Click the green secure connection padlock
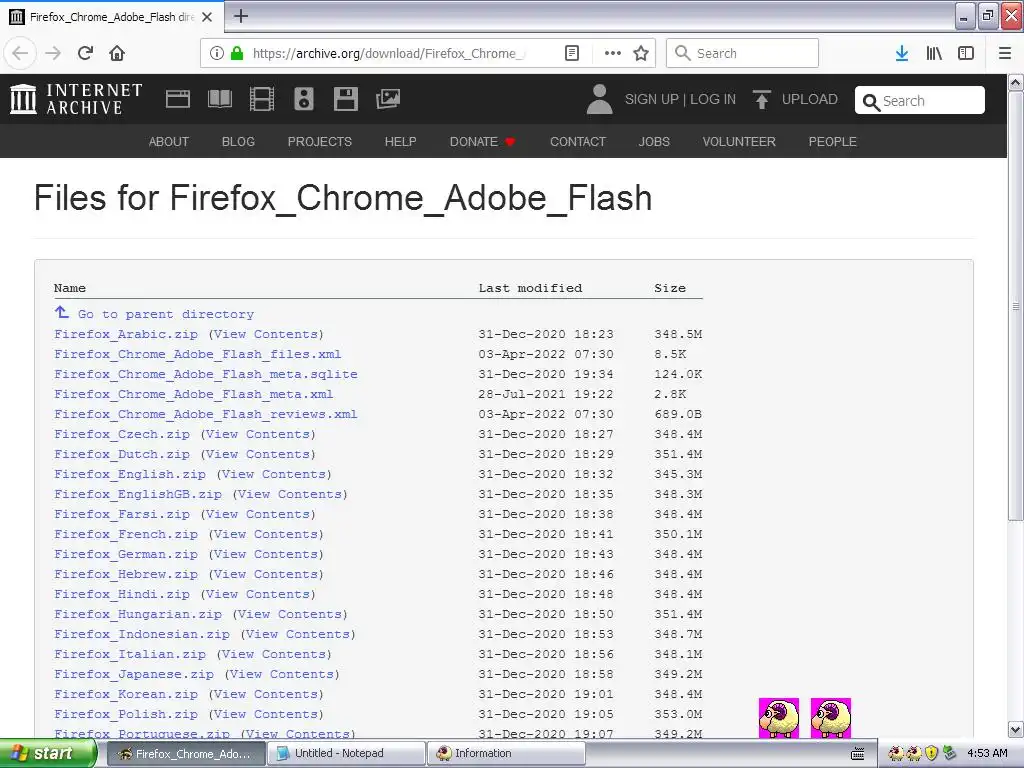The height and width of the screenshot is (768, 1024). click(x=237, y=54)
